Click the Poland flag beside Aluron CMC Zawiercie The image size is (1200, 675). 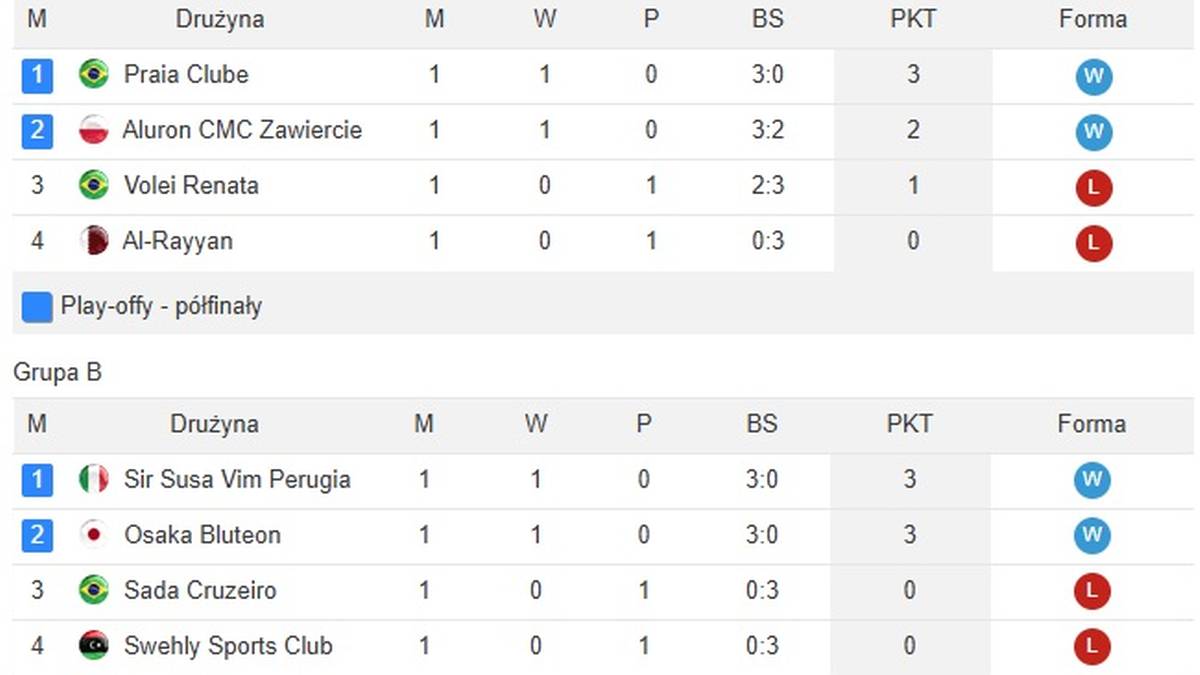pyautogui.click(x=94, y=130)
